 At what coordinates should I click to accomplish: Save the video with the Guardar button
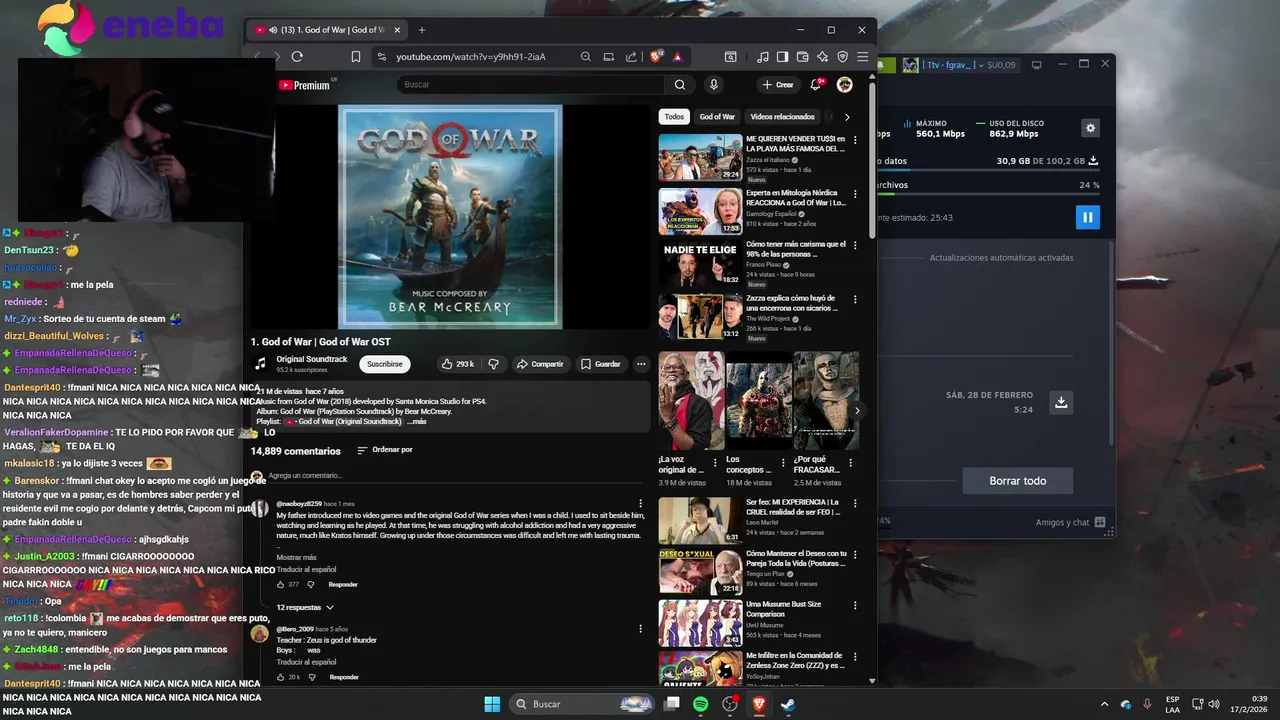point(601,364)
